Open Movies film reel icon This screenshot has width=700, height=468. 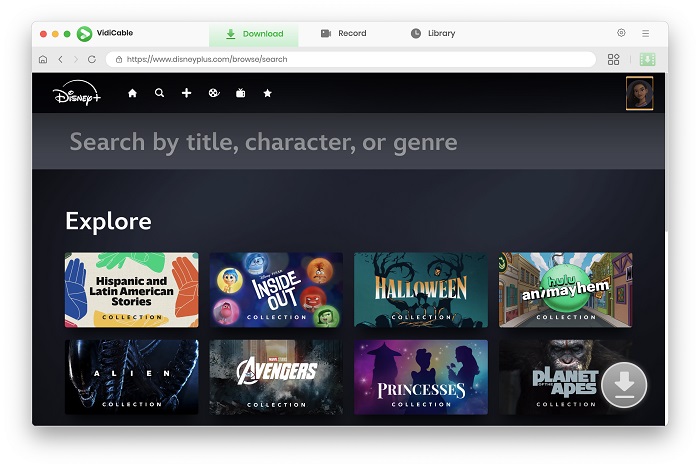(x=214, y=93)
